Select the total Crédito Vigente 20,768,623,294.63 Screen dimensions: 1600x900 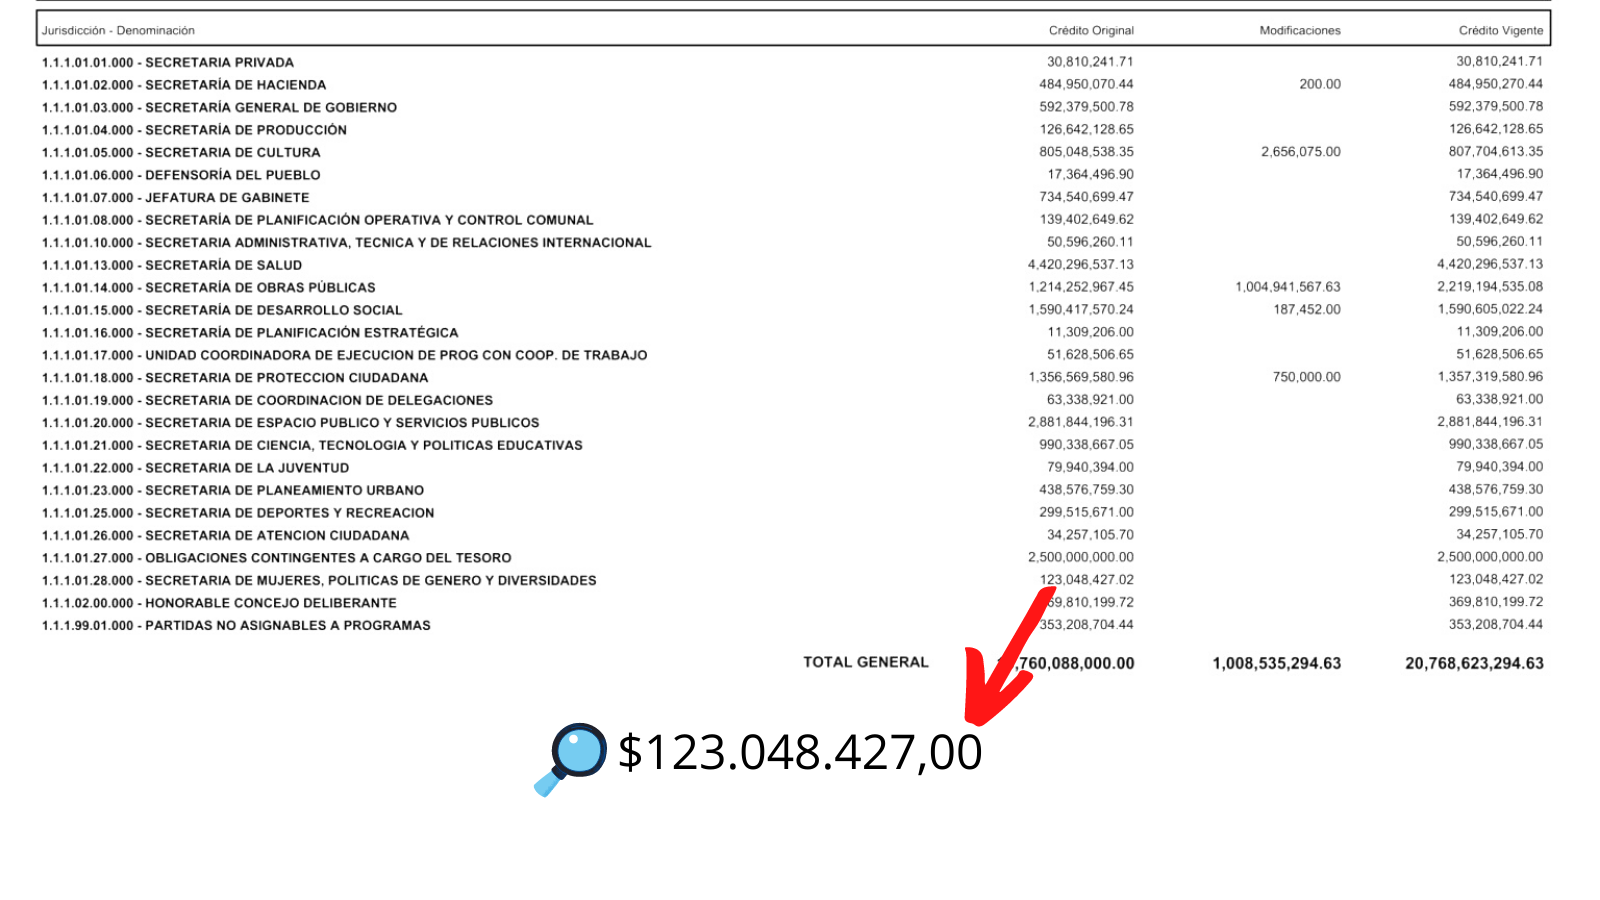pos(1473,663)
